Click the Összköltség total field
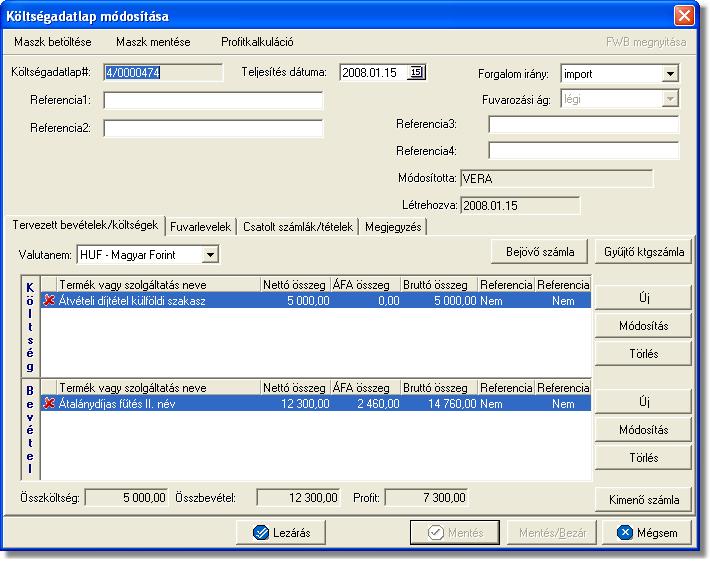This screenshot has width=710, height=561. click(127, 498)
